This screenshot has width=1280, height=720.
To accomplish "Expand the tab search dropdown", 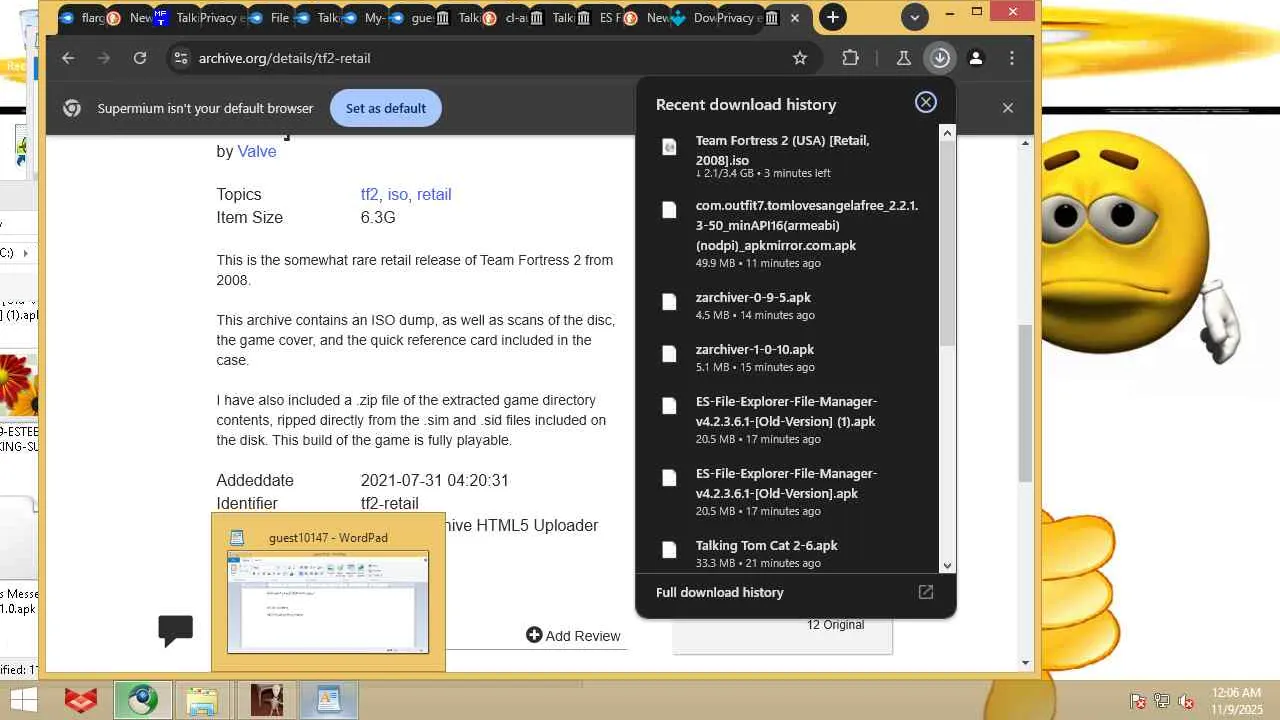I will pyautogui.click(x=914, y=17).
